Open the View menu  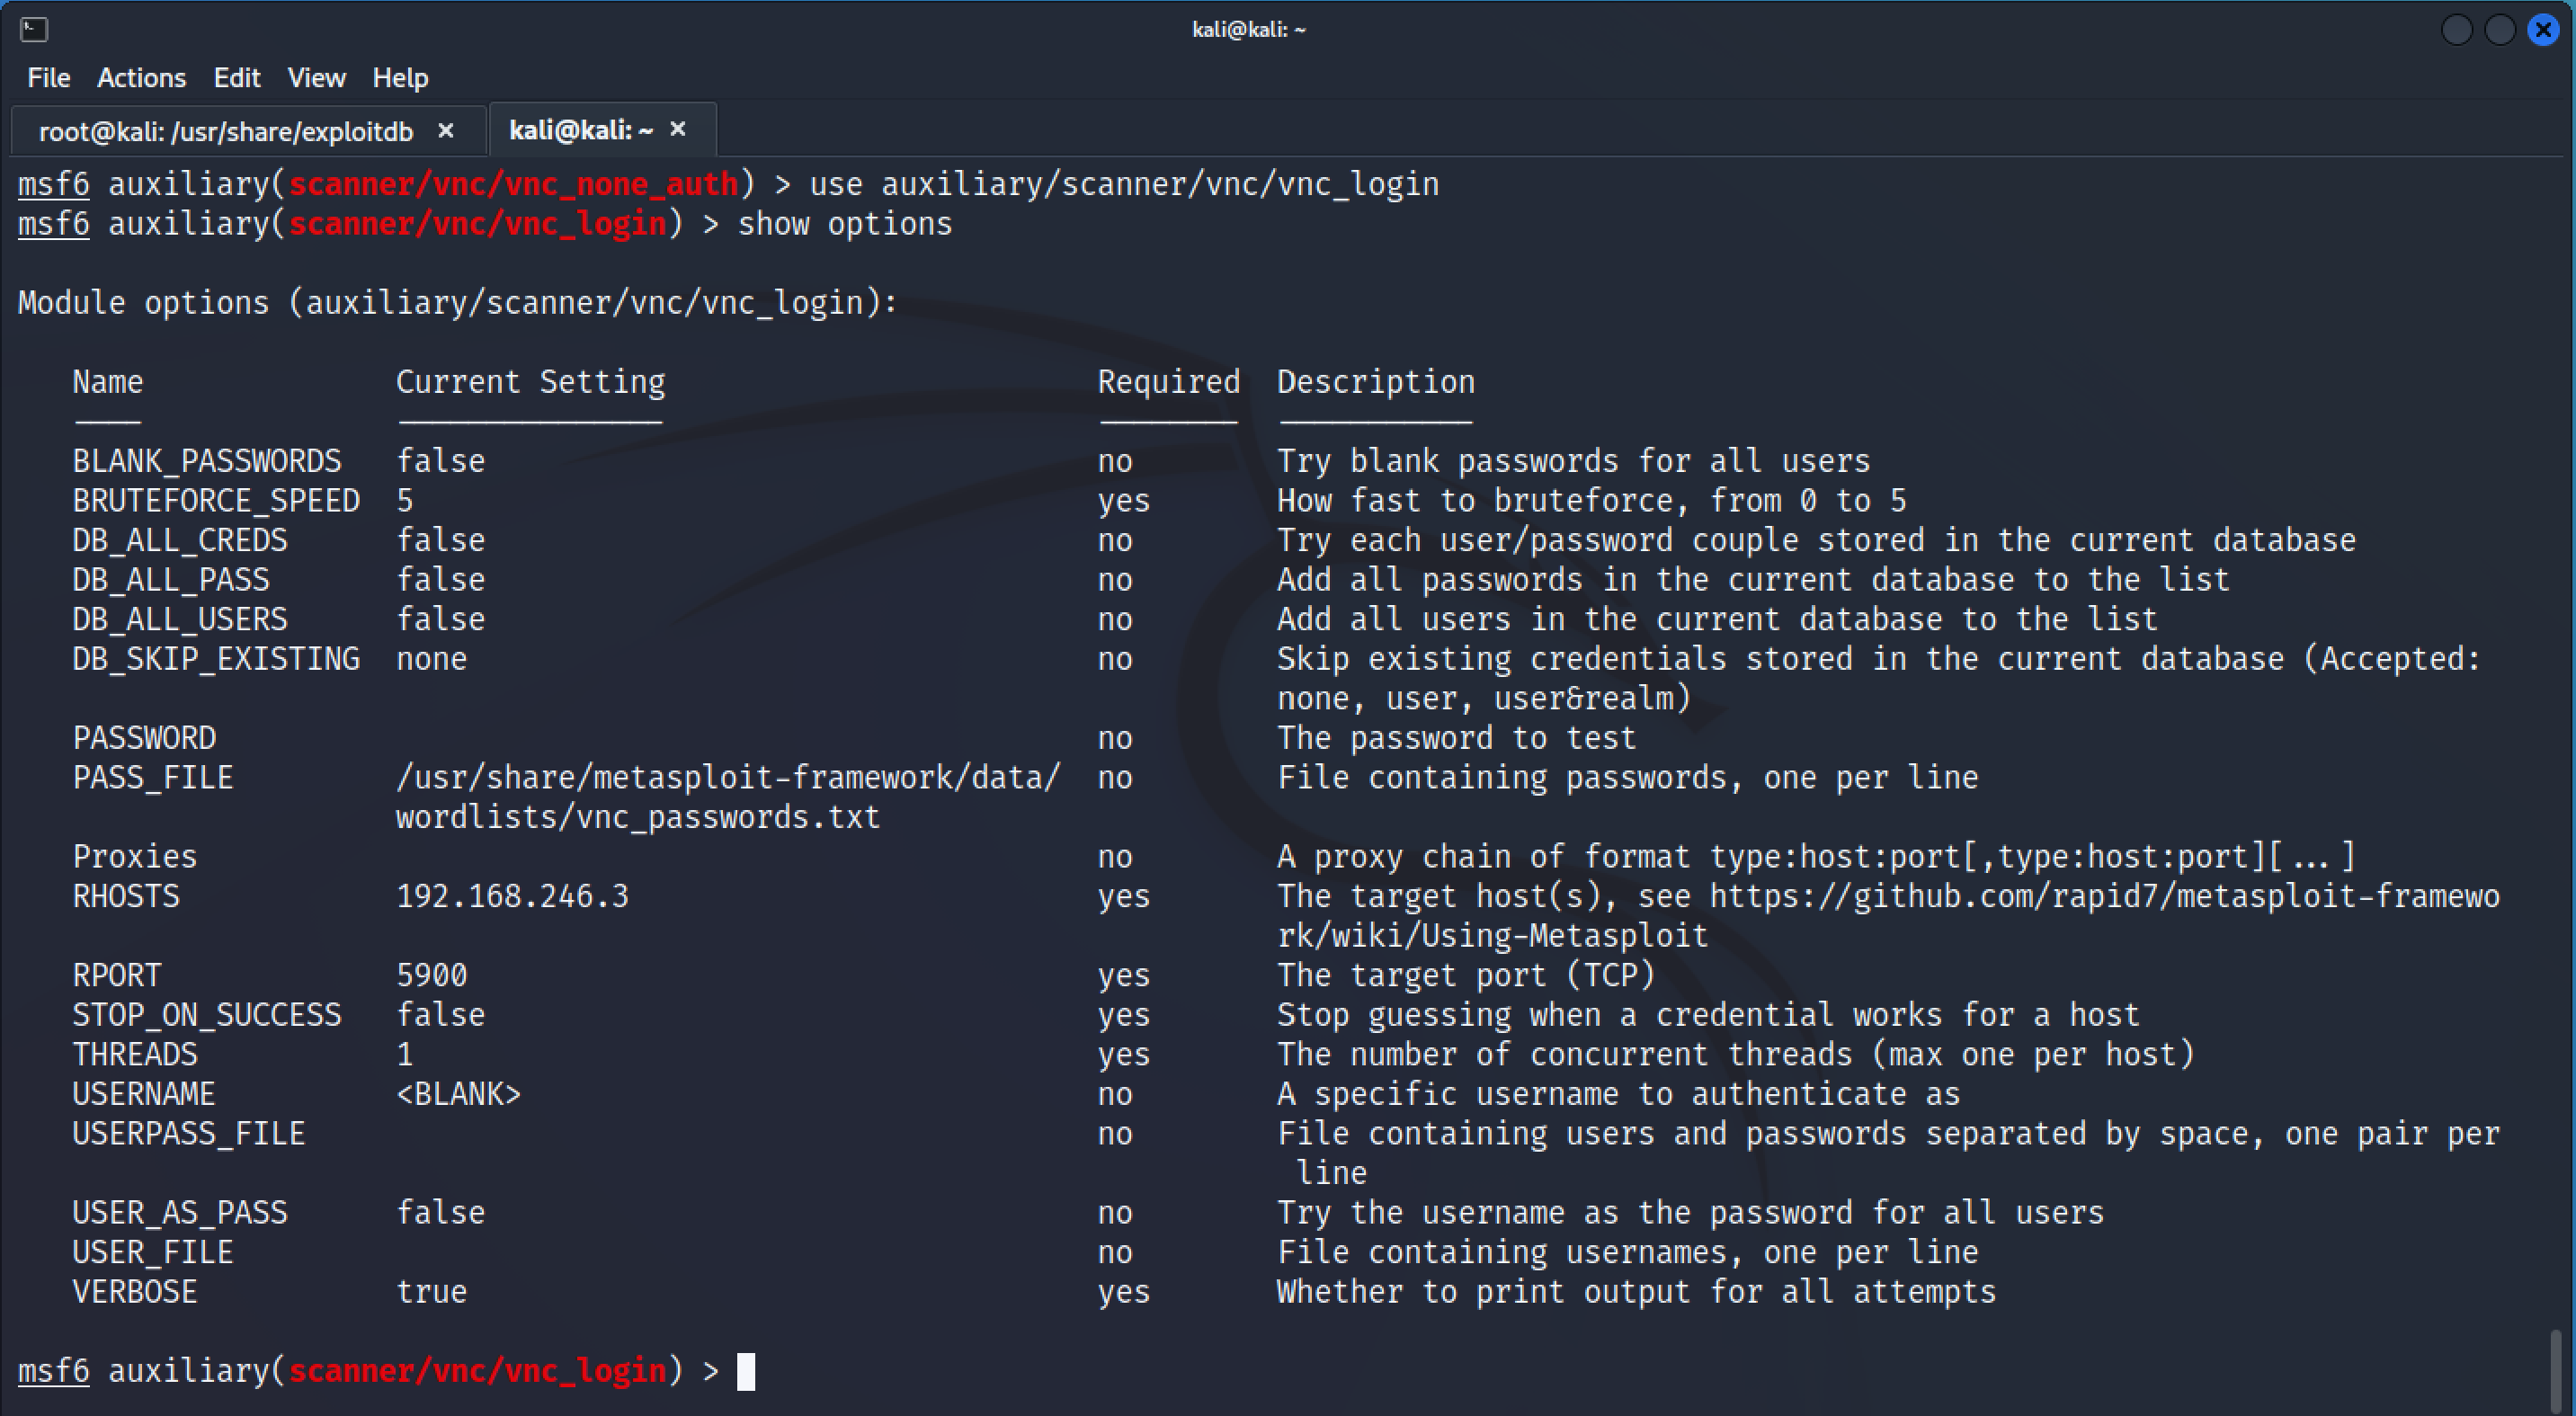(x=316, y=78)
